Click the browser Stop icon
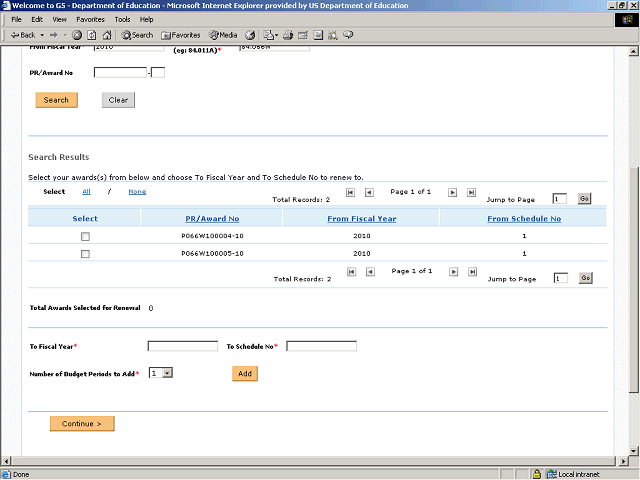Screen dimensions: 640x480 point(78,35)
